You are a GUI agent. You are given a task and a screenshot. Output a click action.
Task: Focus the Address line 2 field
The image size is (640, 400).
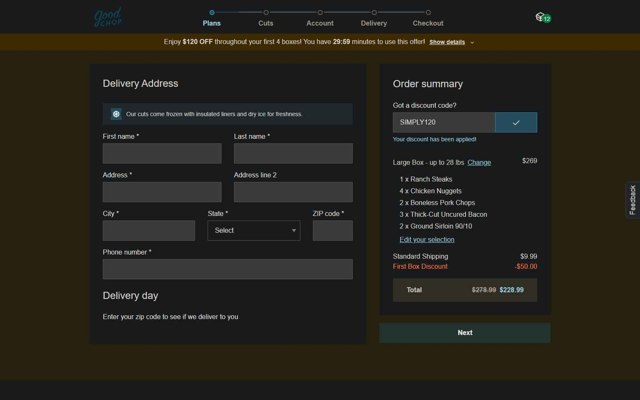[x=293, y=192]
